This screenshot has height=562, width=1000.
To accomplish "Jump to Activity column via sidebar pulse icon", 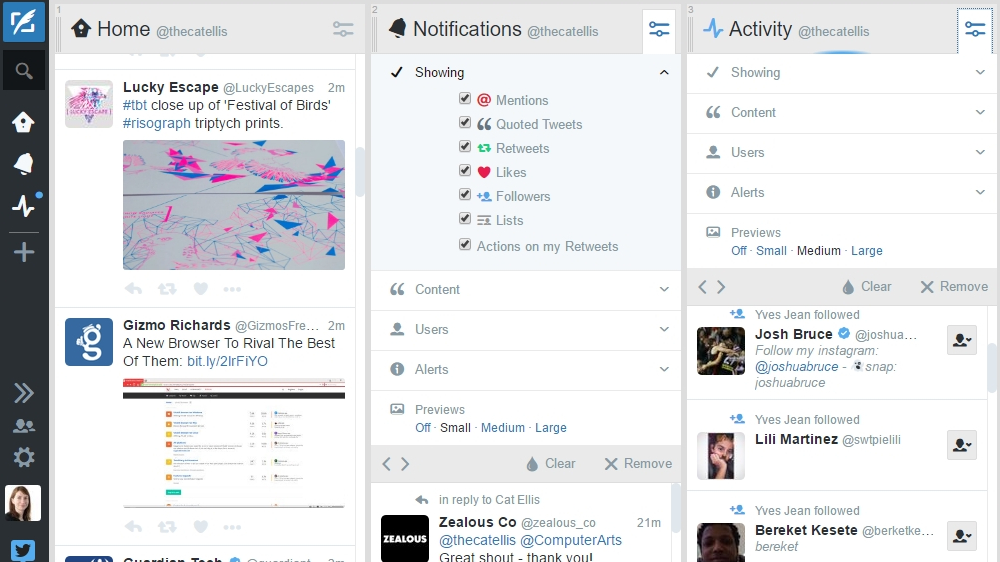I will (x=24, y=205).
